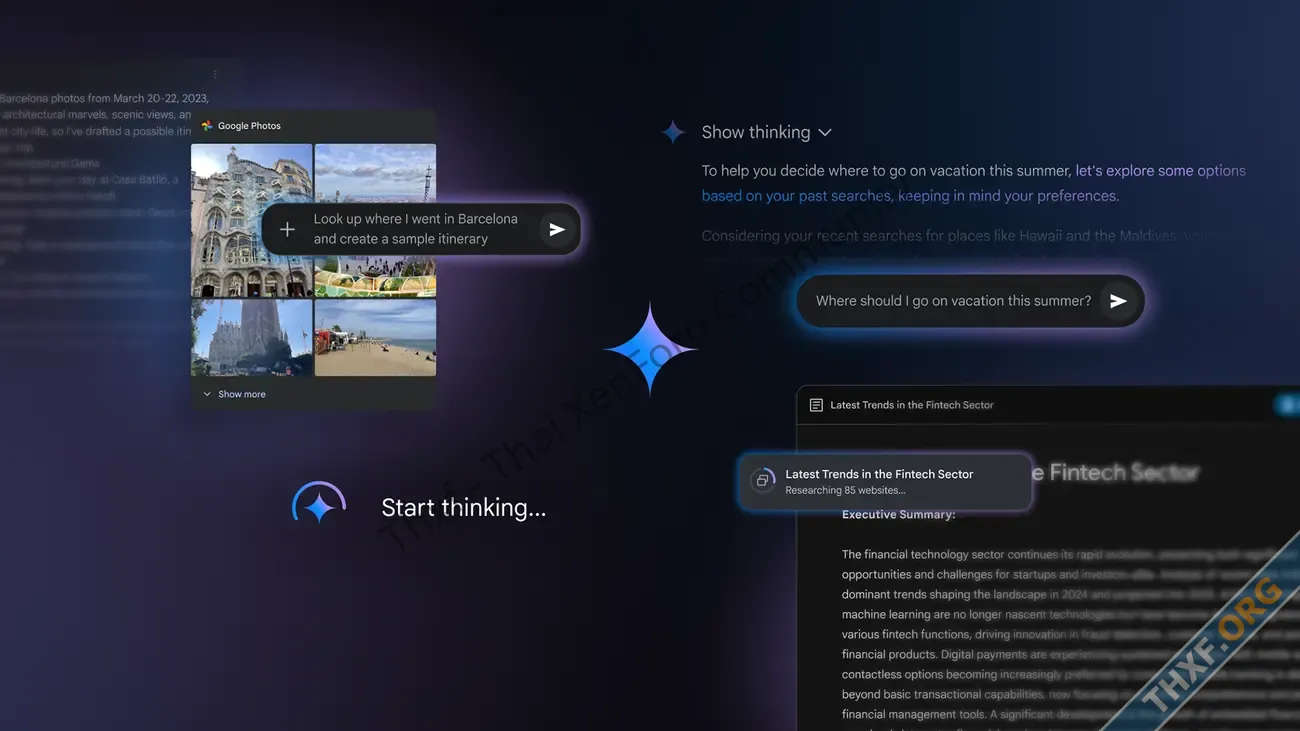Click the Where should I go prompt field
Image resolution: width=1300 pixels, height=731 pixels.
[970, 301]
